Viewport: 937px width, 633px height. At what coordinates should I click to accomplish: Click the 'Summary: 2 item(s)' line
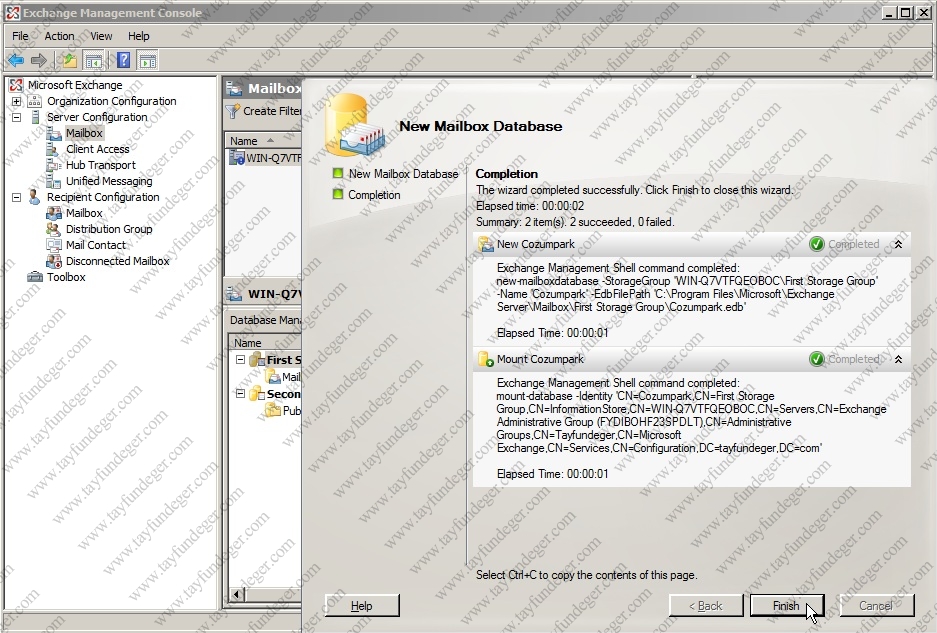point(575,222)
